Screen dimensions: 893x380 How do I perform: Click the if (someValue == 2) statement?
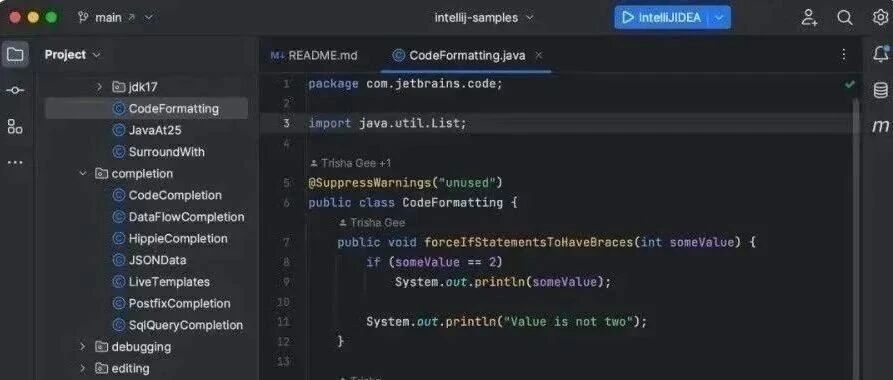point(435,263)
